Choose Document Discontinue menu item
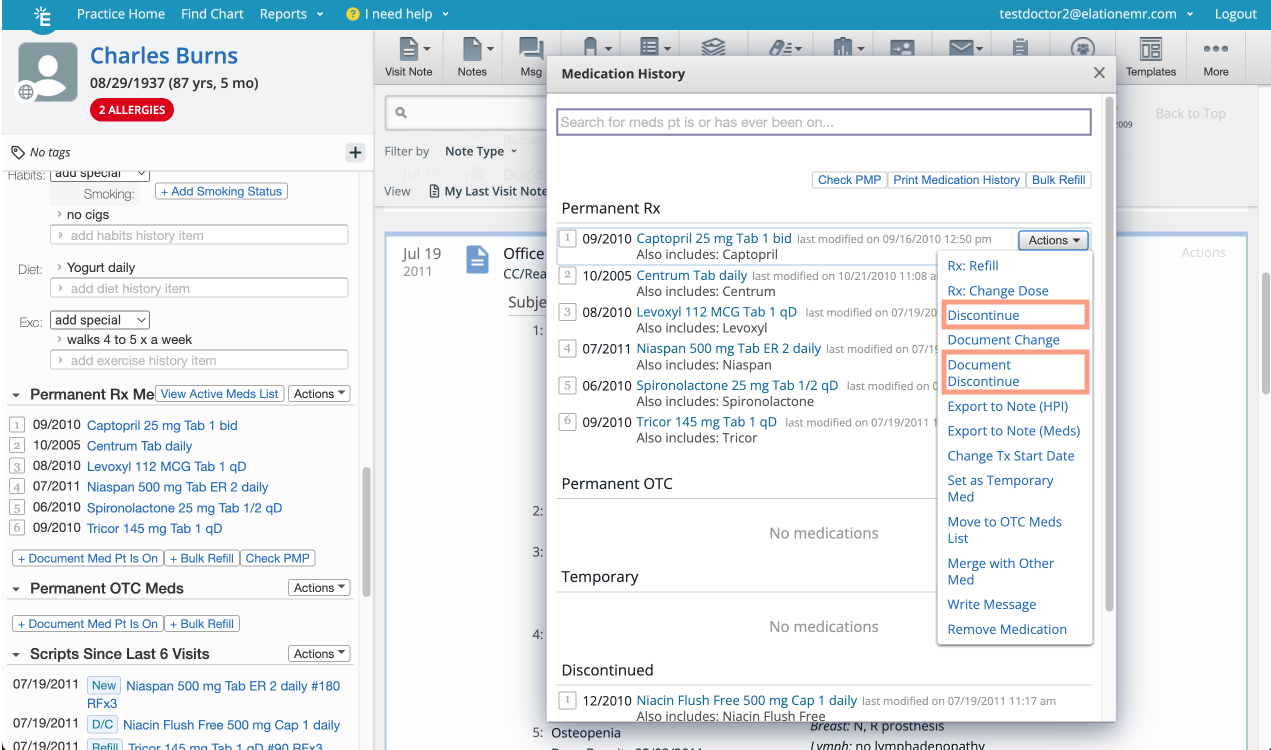1271x750 pixels. (984, 373)
